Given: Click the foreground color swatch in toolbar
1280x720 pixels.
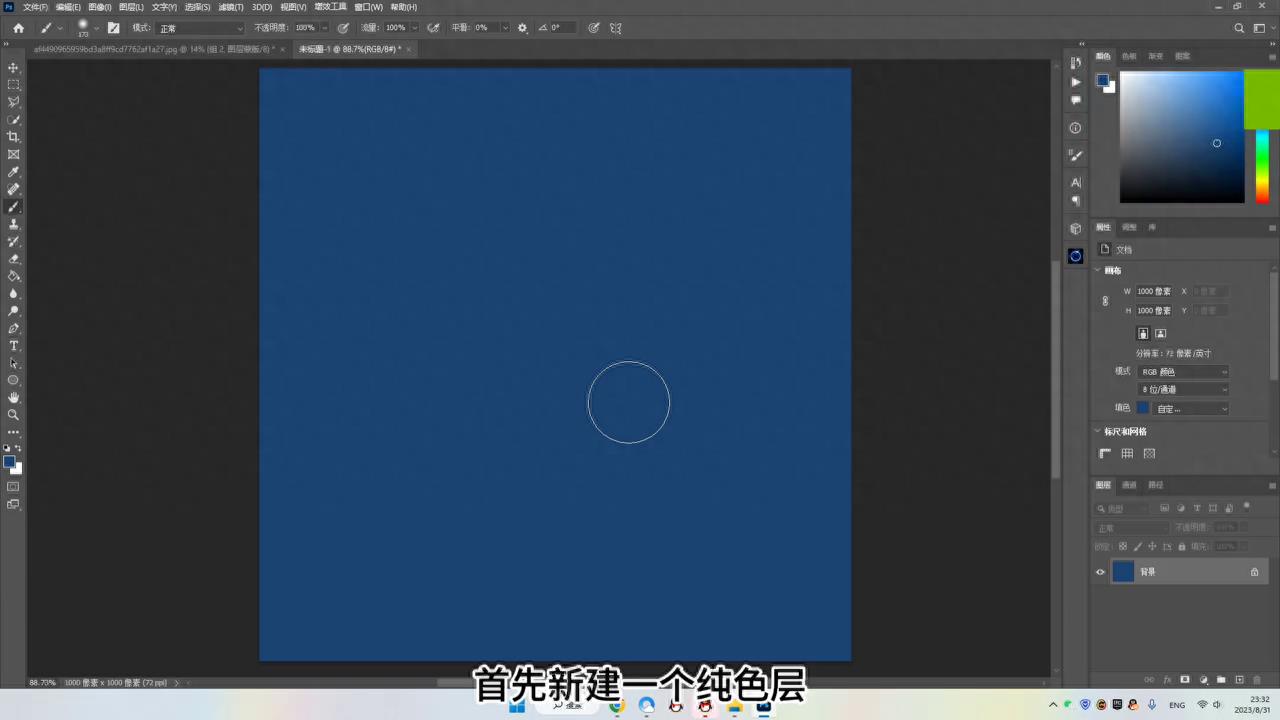Looking at the screenshot, I should 9,462.
